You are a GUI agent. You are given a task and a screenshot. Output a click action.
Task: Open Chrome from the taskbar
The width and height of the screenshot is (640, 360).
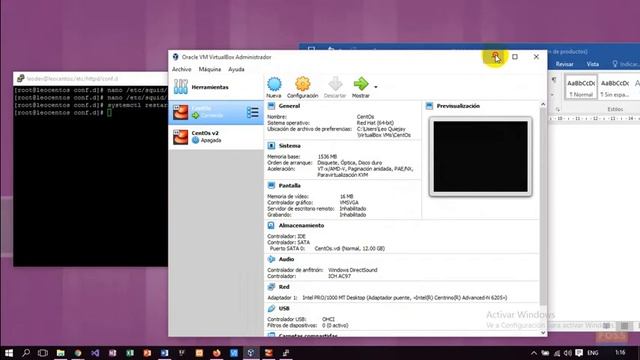tap(78, 353)
